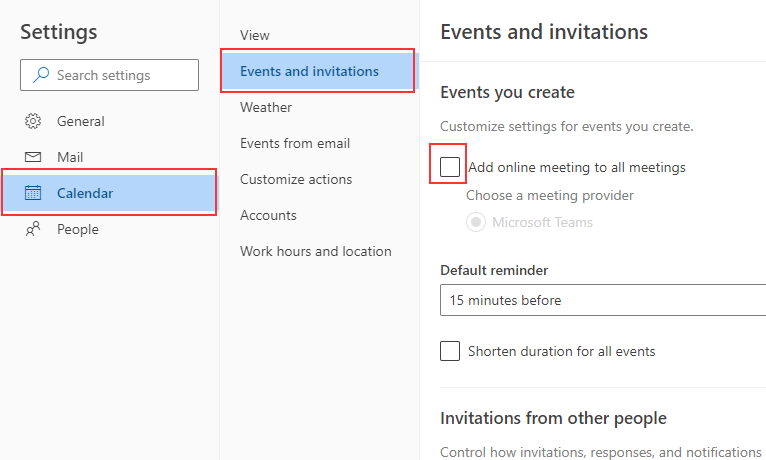This screenshot has width=766, height=460.
Task: Open Accounts calendar settings
Action: [268, 215]
